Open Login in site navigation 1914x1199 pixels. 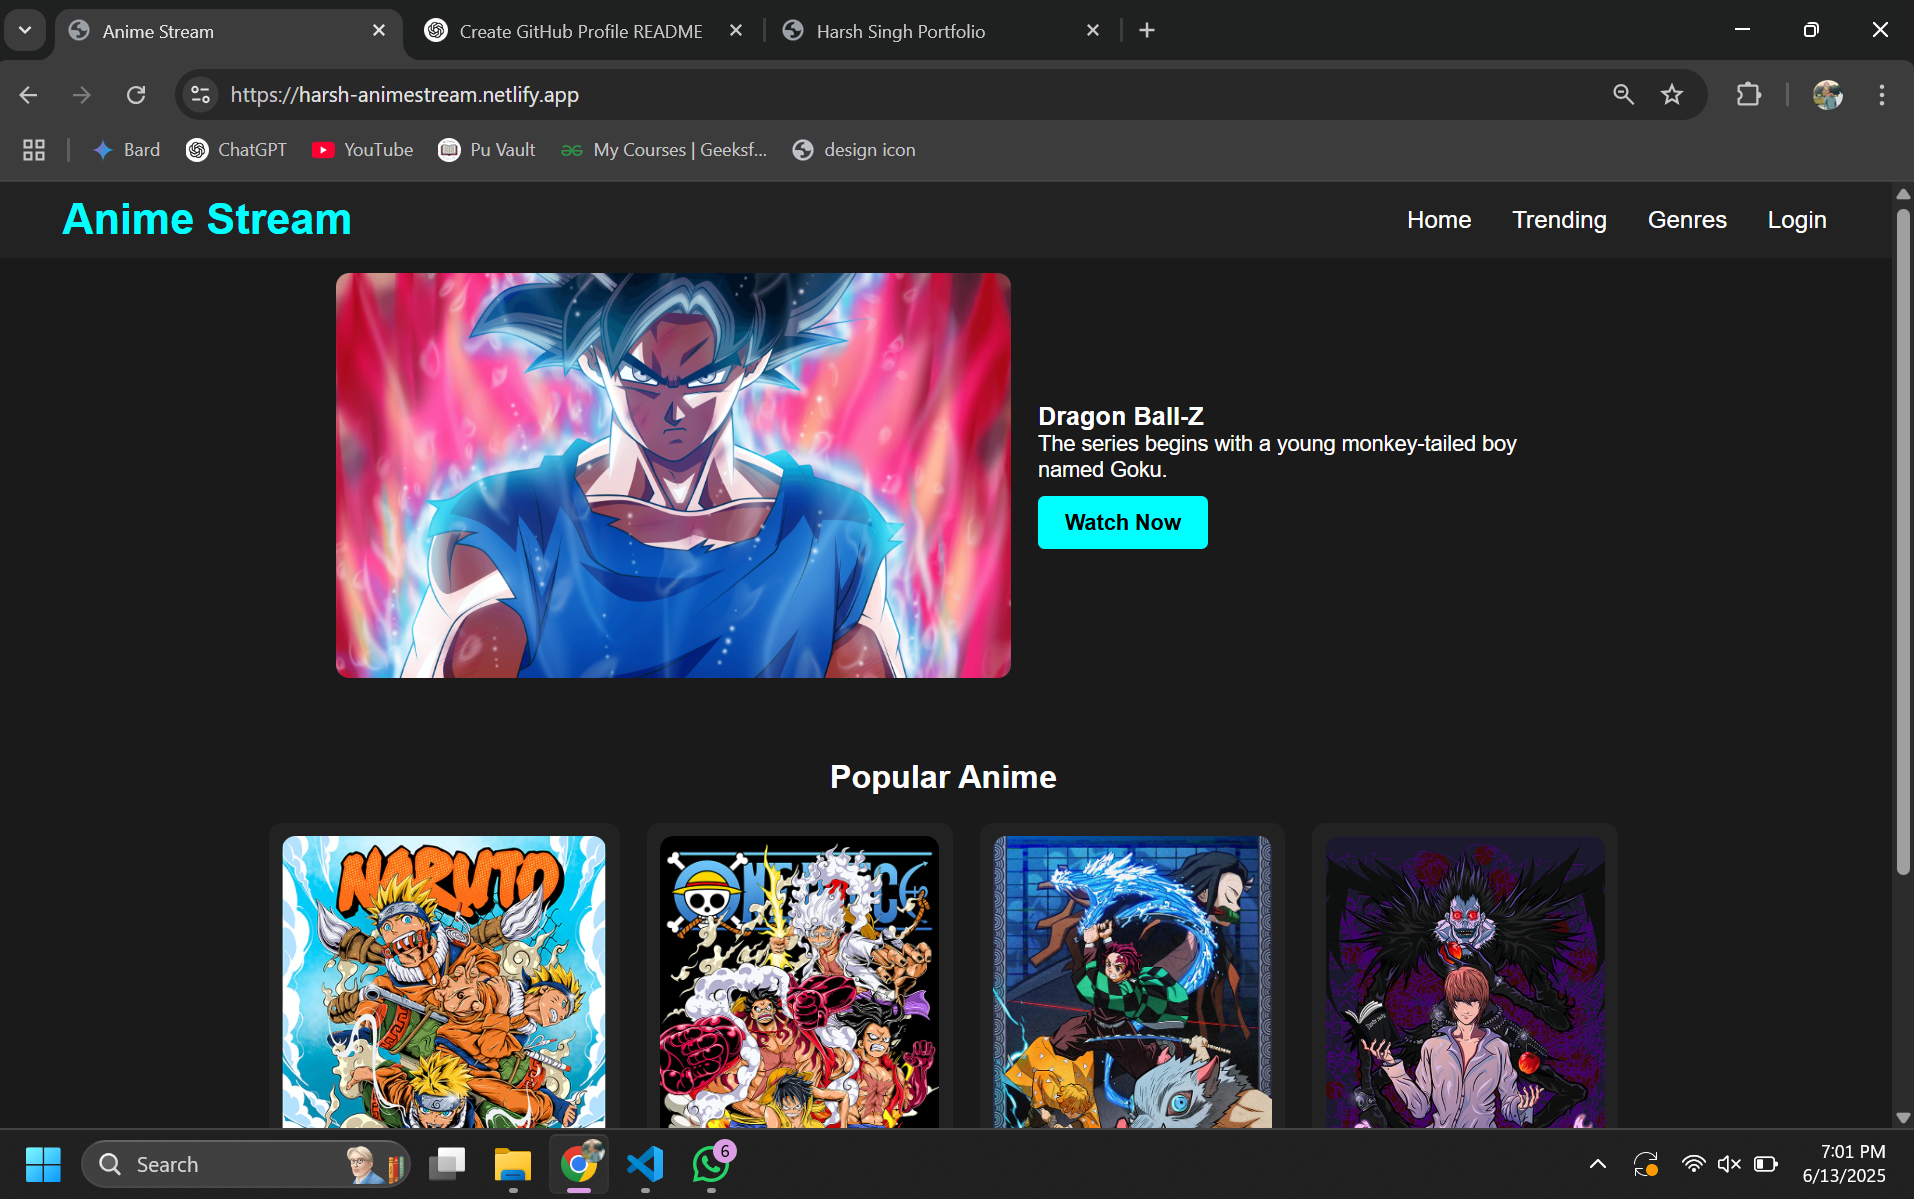click(1797, 220)
